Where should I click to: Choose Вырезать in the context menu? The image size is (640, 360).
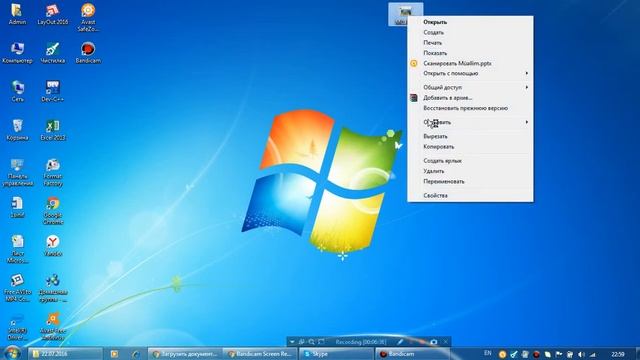470,136
